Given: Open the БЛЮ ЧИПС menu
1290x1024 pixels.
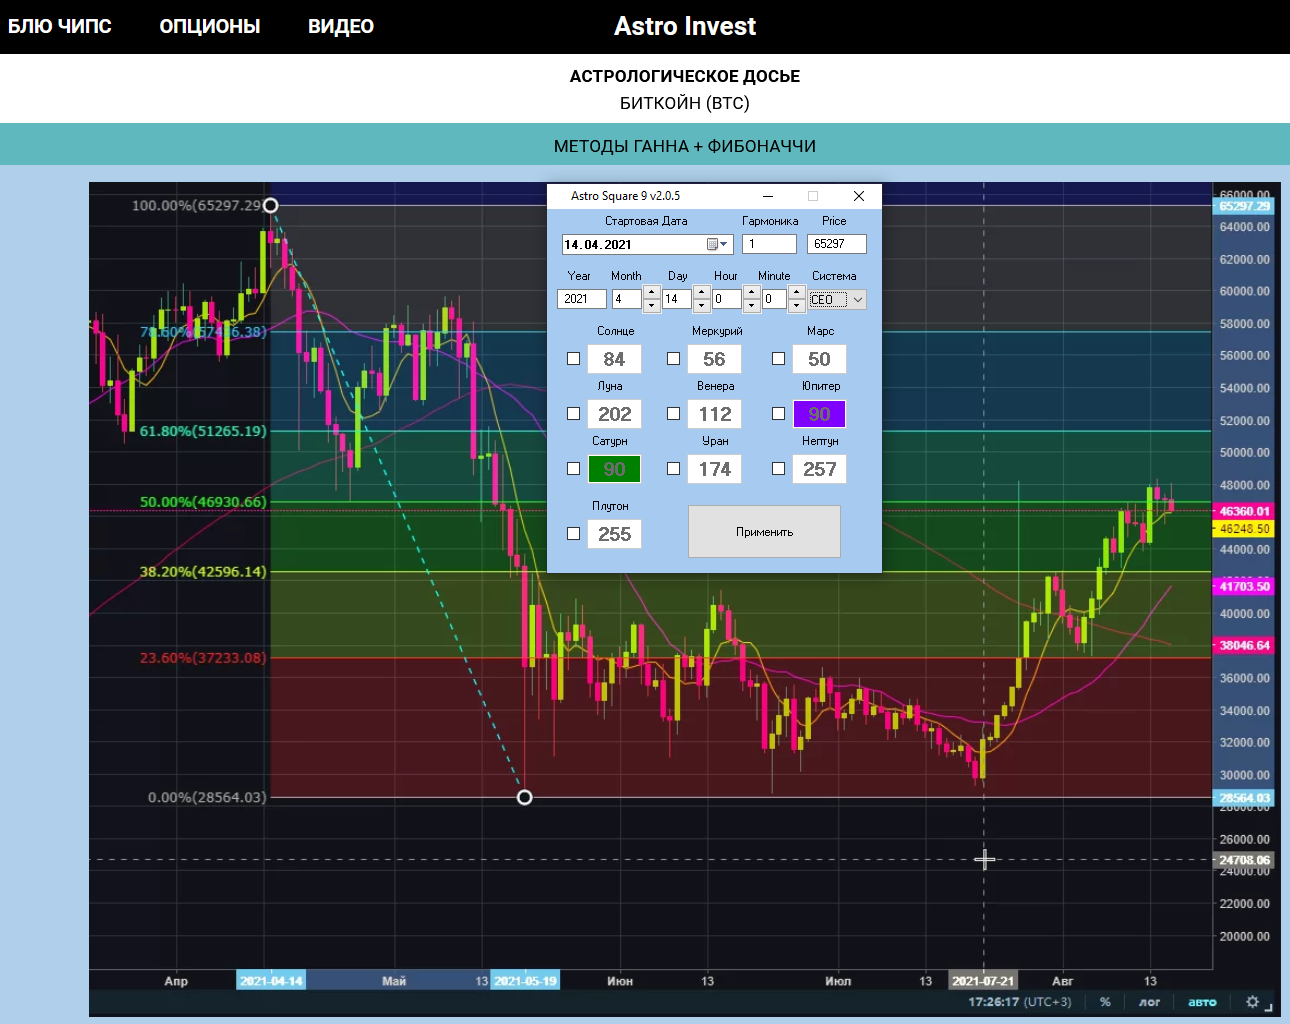Looking at the screenshot, I should click(60, 27).
